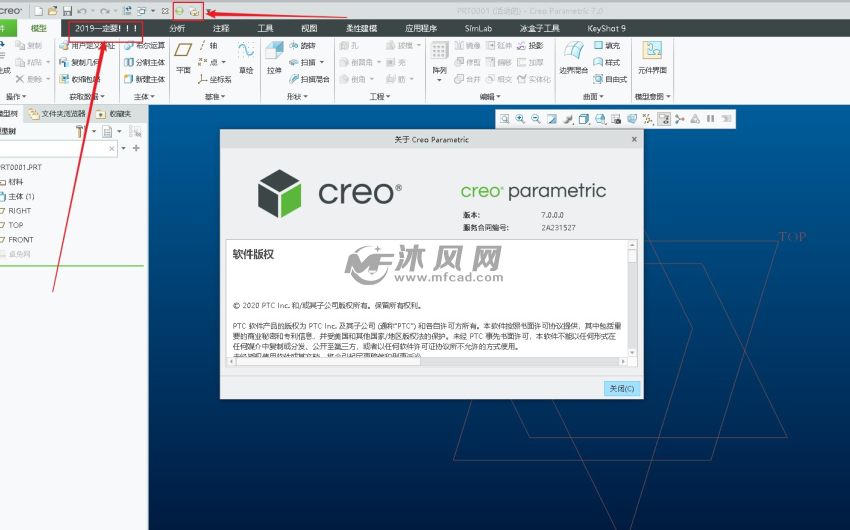Screen dimensions: 850x530
Task: Click the Regenerate model icon
Action: point(127,11)
